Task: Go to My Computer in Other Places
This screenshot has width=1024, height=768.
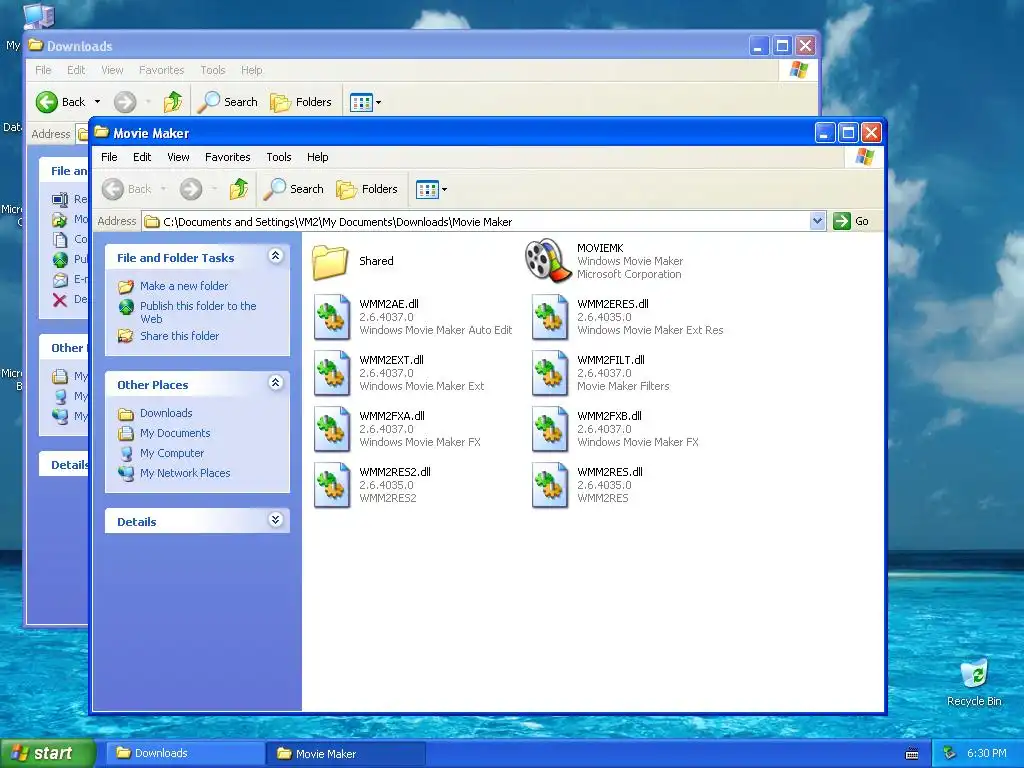Action: [172, 453]
